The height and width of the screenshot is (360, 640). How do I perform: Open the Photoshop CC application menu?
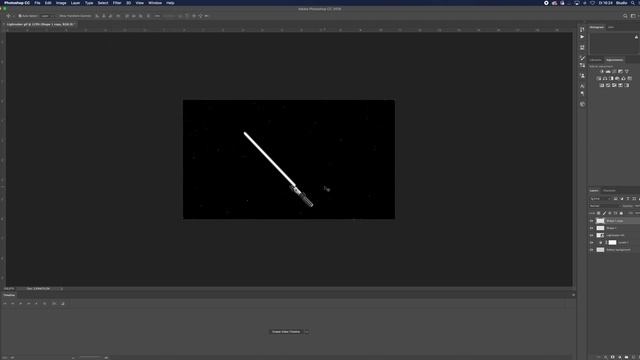pyautogui.click(x=17, y=3)
